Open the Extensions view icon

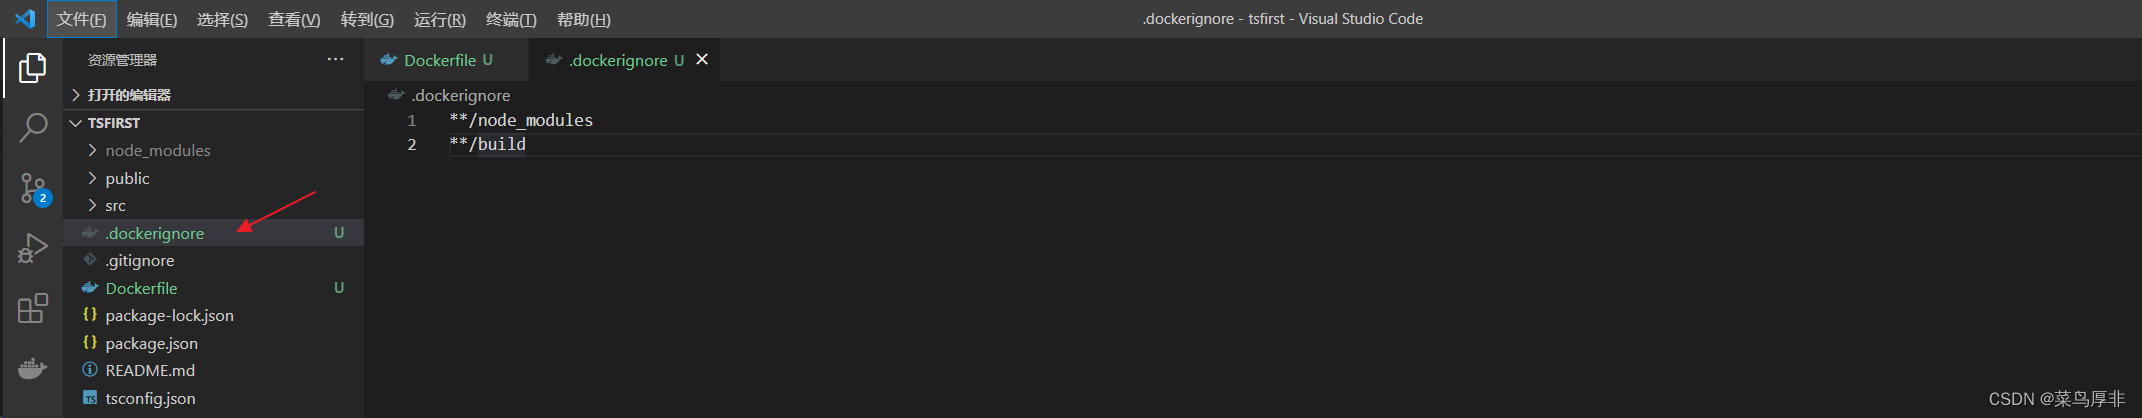(32, 308)
